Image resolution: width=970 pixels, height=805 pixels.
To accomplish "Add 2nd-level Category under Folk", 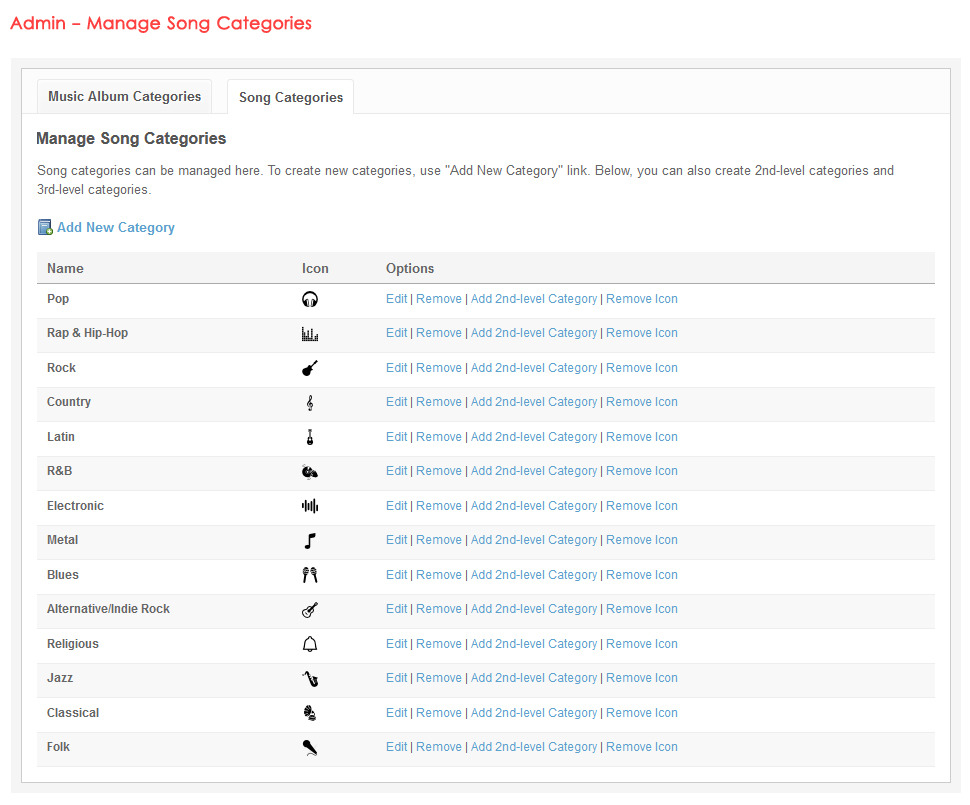I will pos(533,747).
